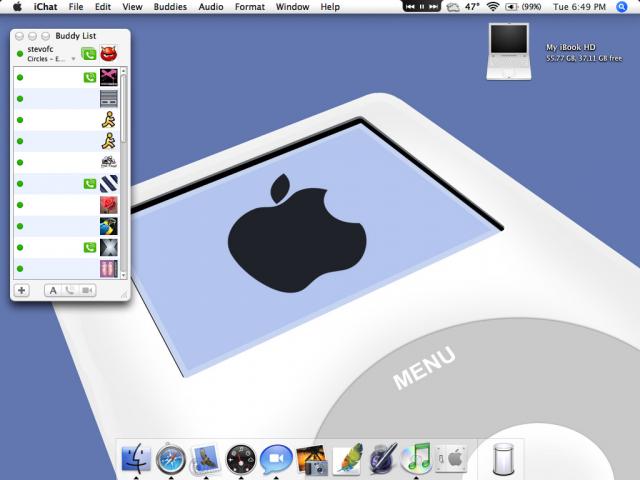Click next track control in menu bar
This screenshot has width=640, height=480.
pos(433,7)
